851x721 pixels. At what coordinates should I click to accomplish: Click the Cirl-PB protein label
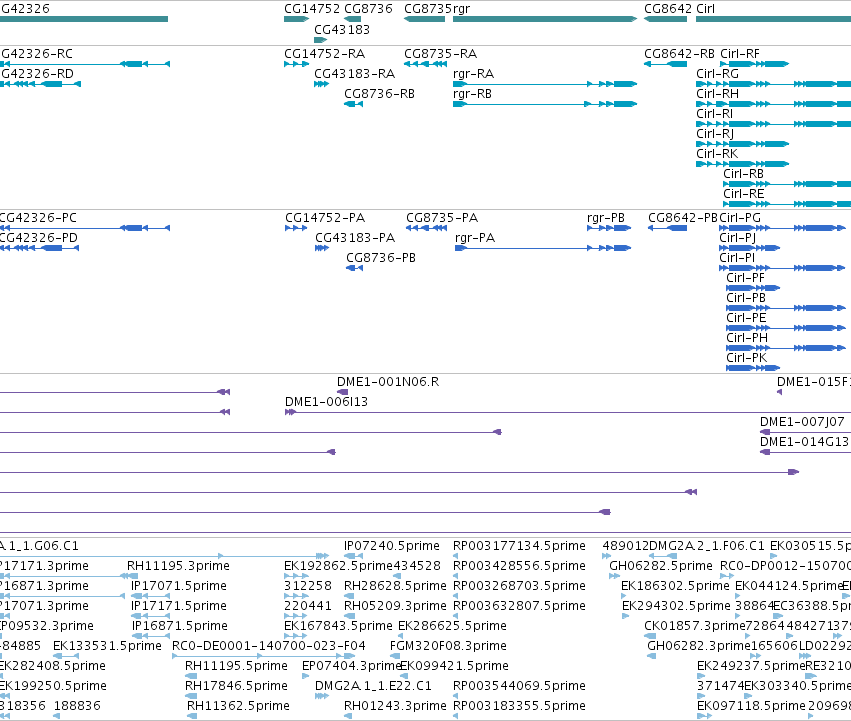pos(746,298)
